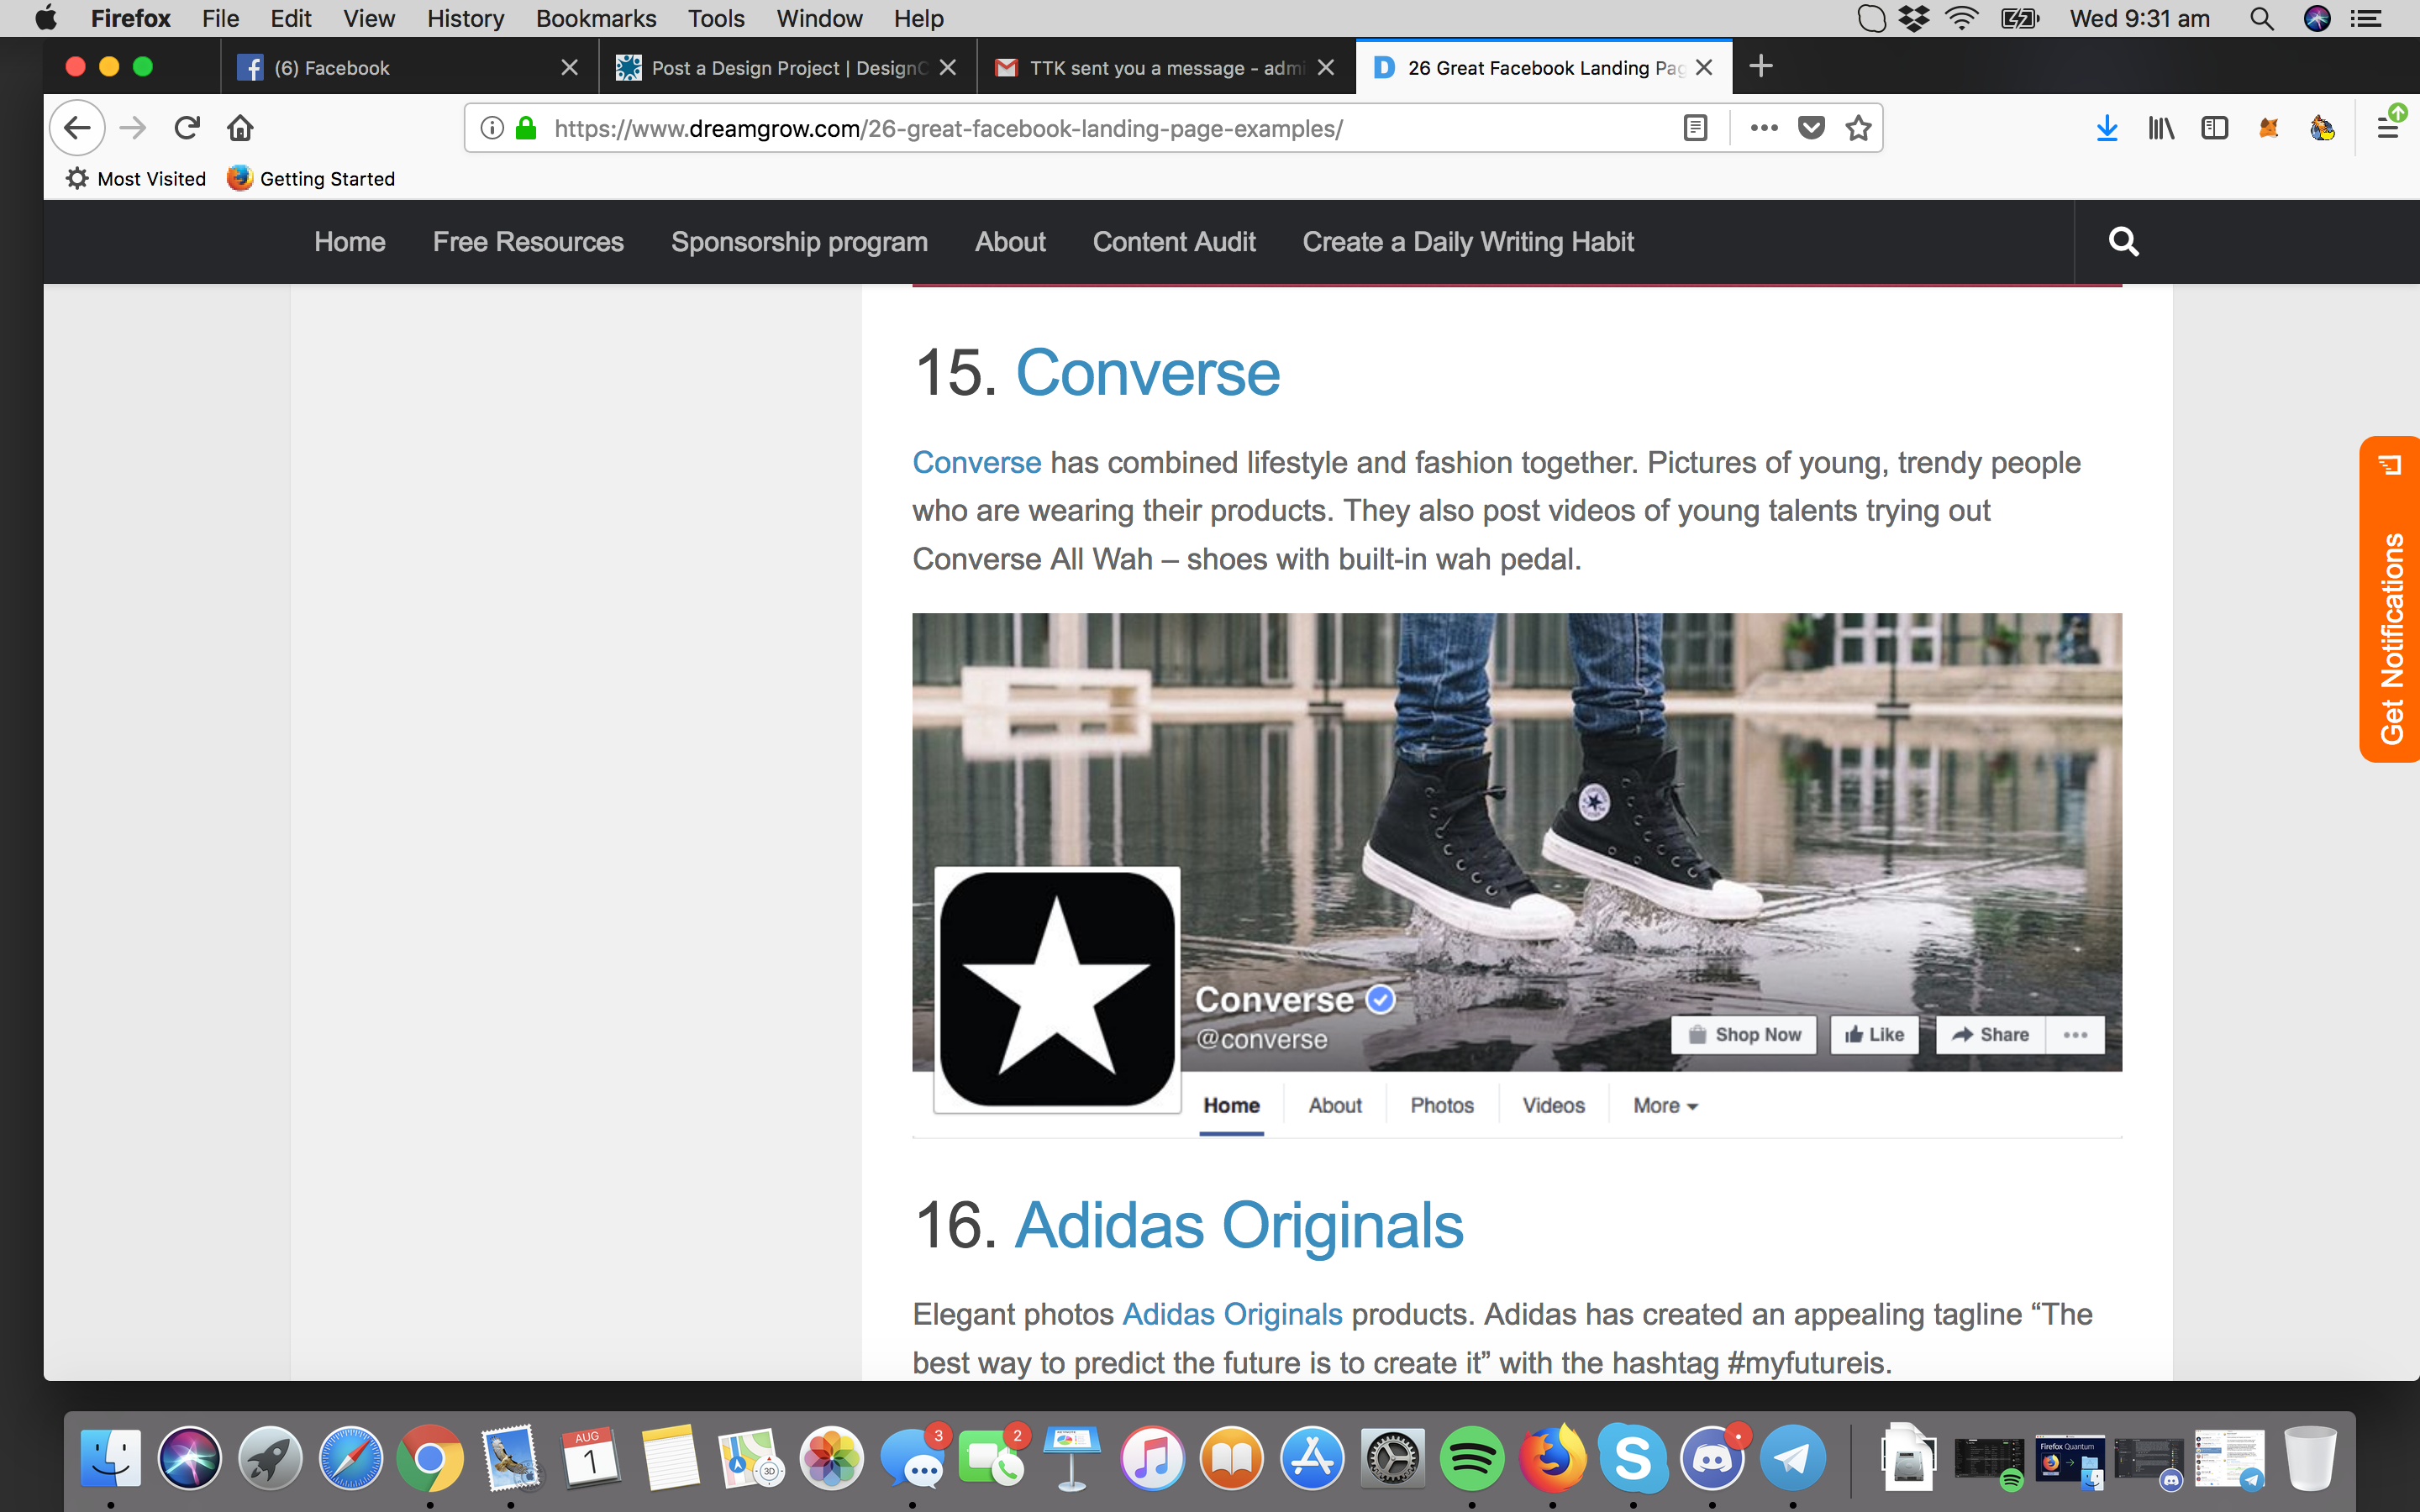Open the Library bookshelf icon
Viewport: 2420px width, 1512px height.
point(2160,128)
